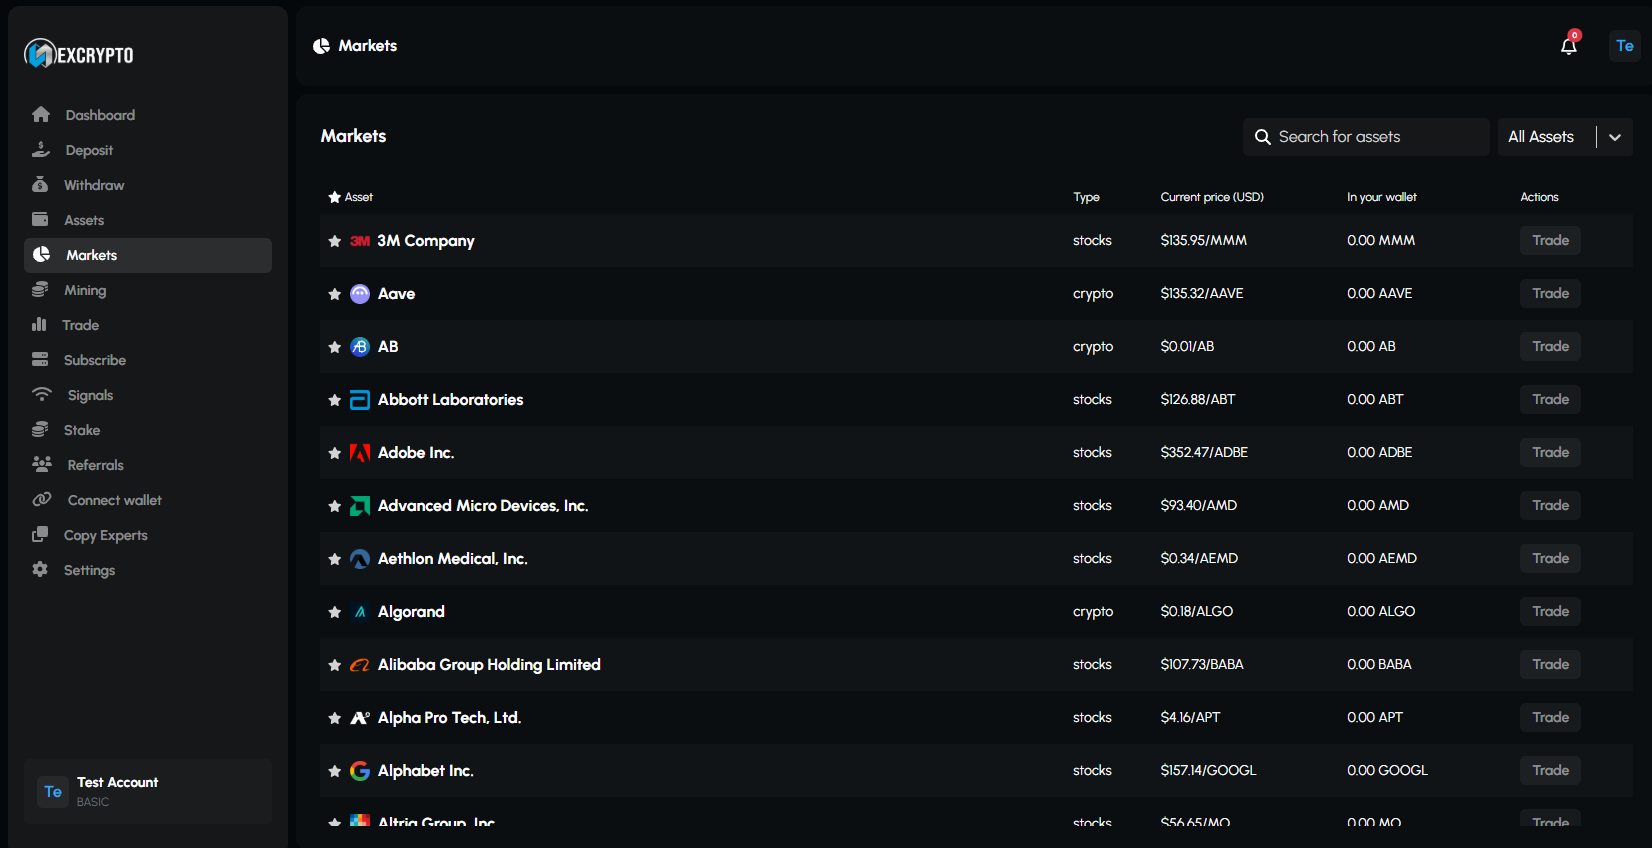This screenshot has width=1652, height=848.
Task: Toggle favorite star for Adobe Inc.
Action: [x=335, y=453]
